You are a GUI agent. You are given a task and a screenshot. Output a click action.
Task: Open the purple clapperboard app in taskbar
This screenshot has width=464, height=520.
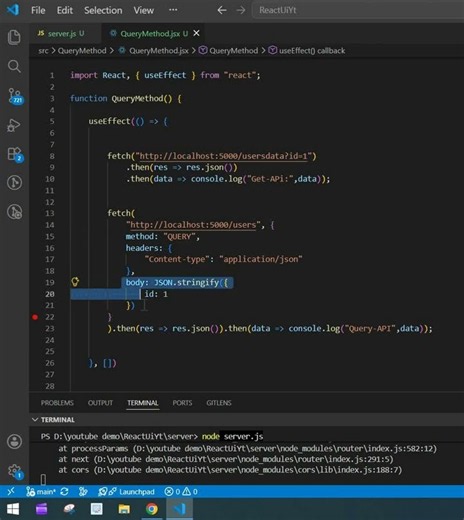point(41,509)
